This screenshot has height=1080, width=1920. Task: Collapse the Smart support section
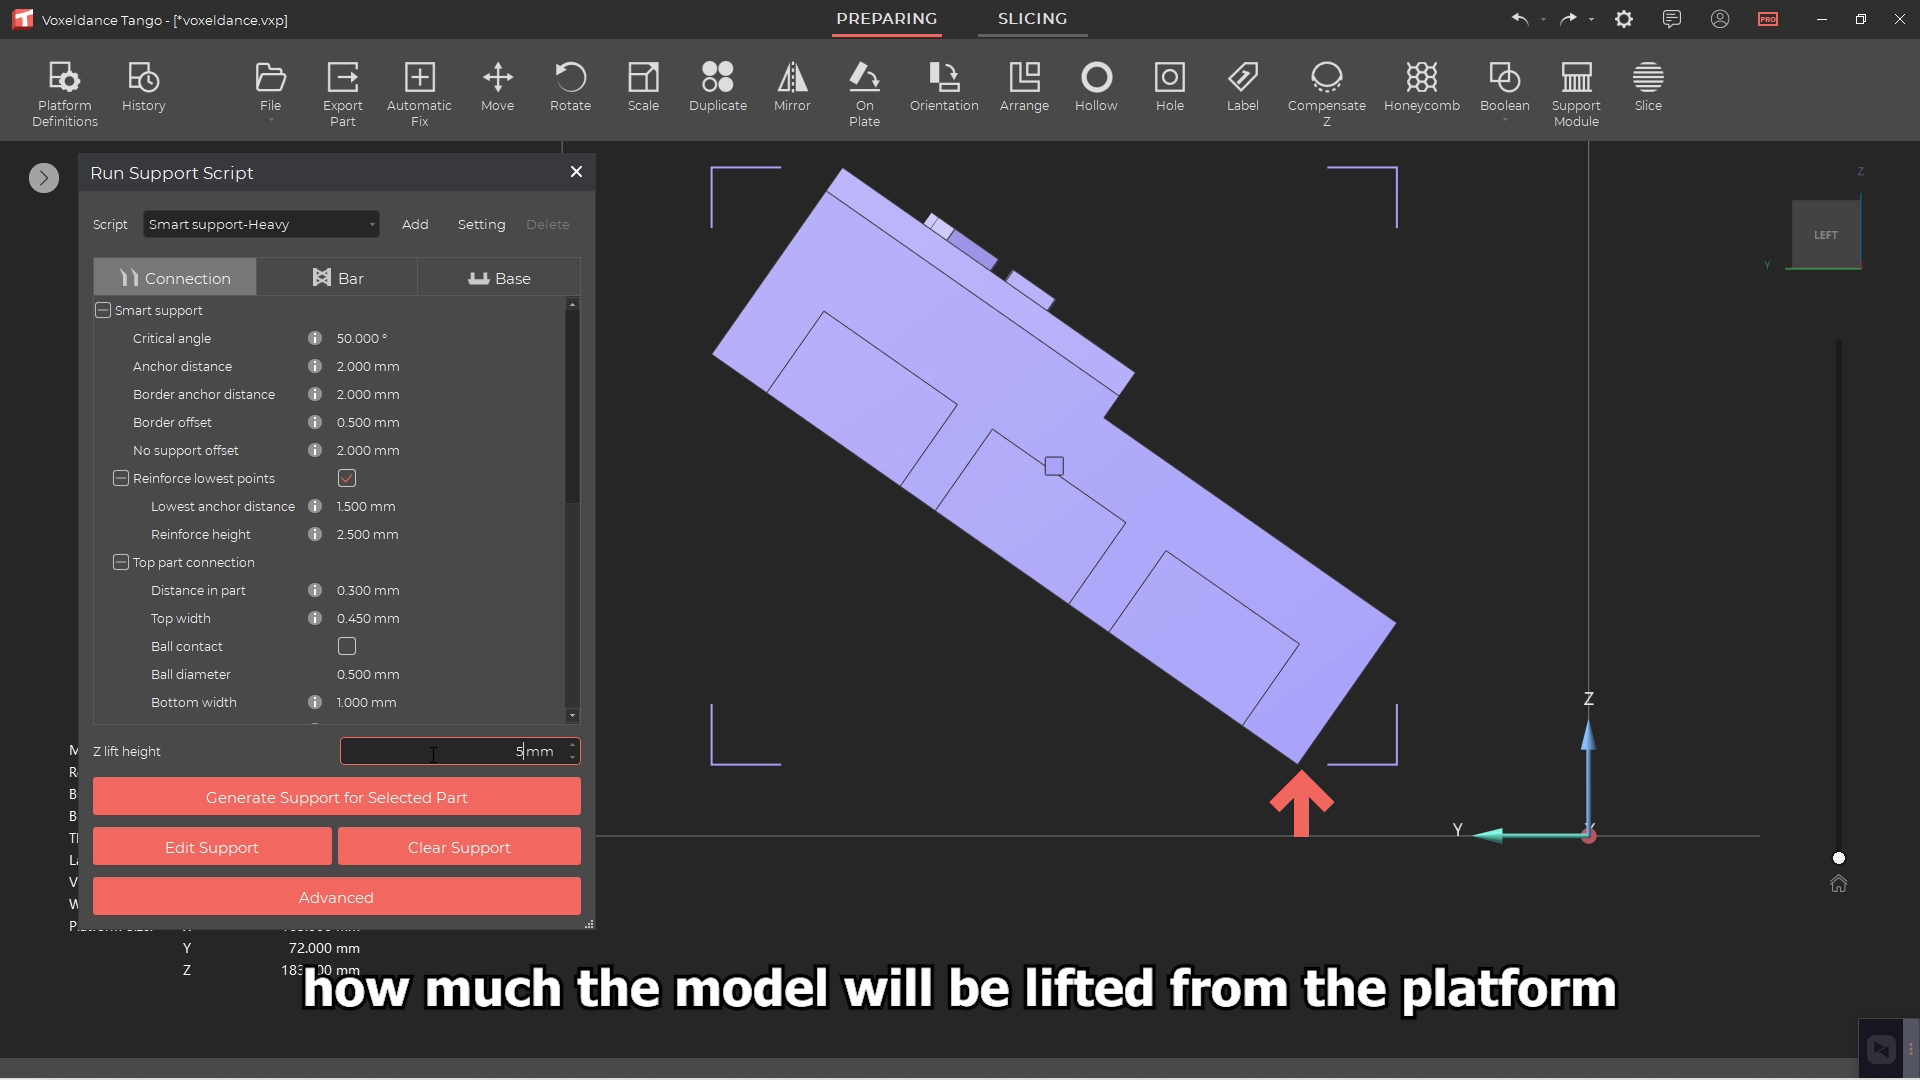point(103,310)
